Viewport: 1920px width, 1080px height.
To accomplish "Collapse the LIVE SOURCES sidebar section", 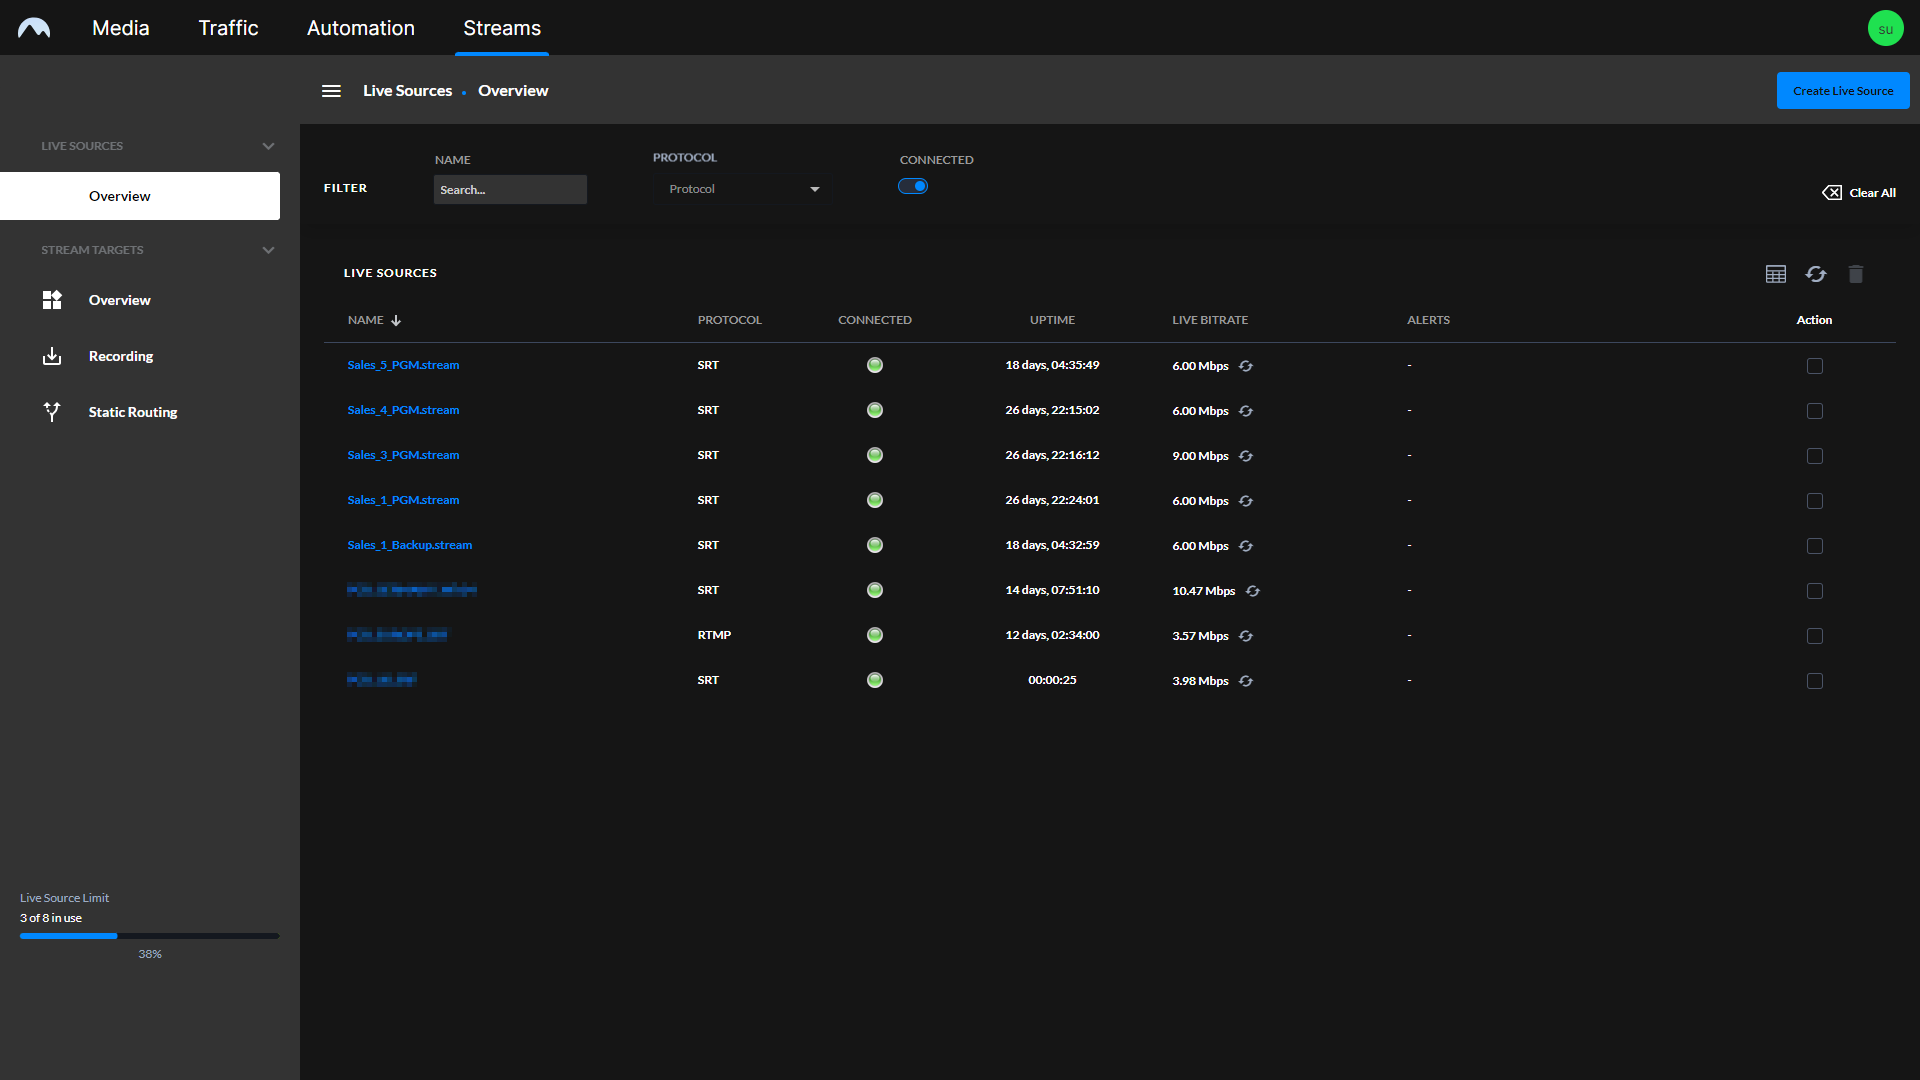I will (268, 145).
